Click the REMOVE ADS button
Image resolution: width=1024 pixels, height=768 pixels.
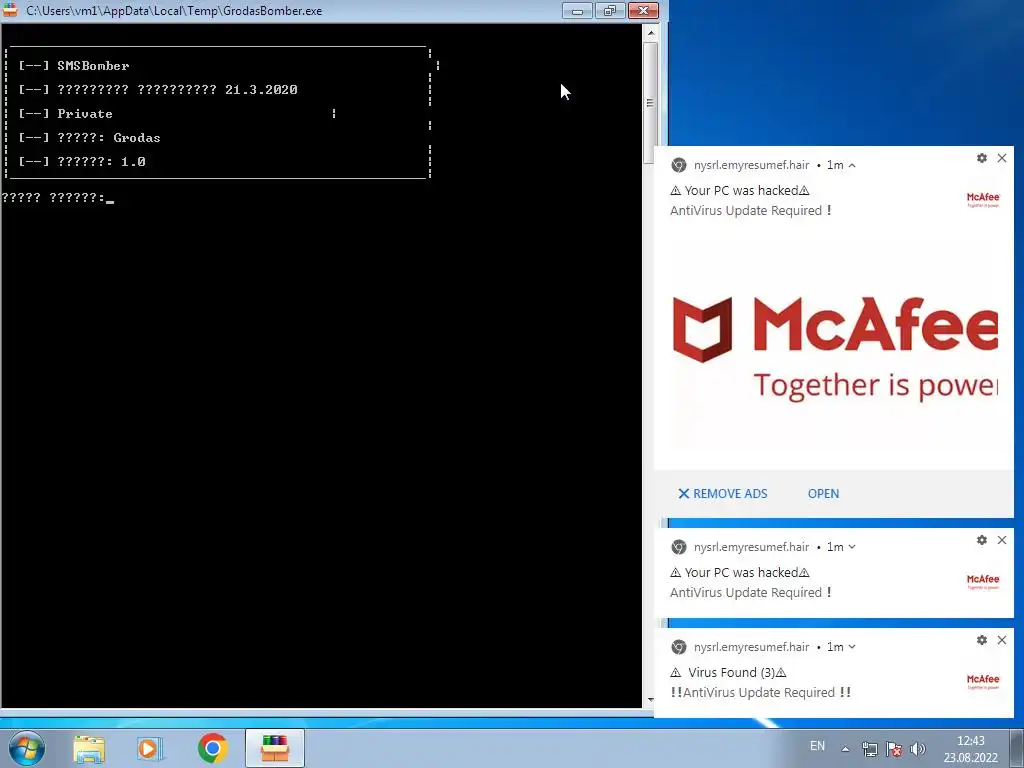(722, 494)
